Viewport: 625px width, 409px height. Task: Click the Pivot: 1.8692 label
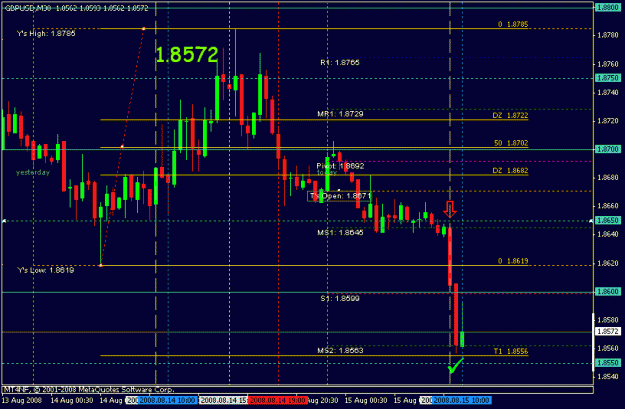[x=340, y=166]
